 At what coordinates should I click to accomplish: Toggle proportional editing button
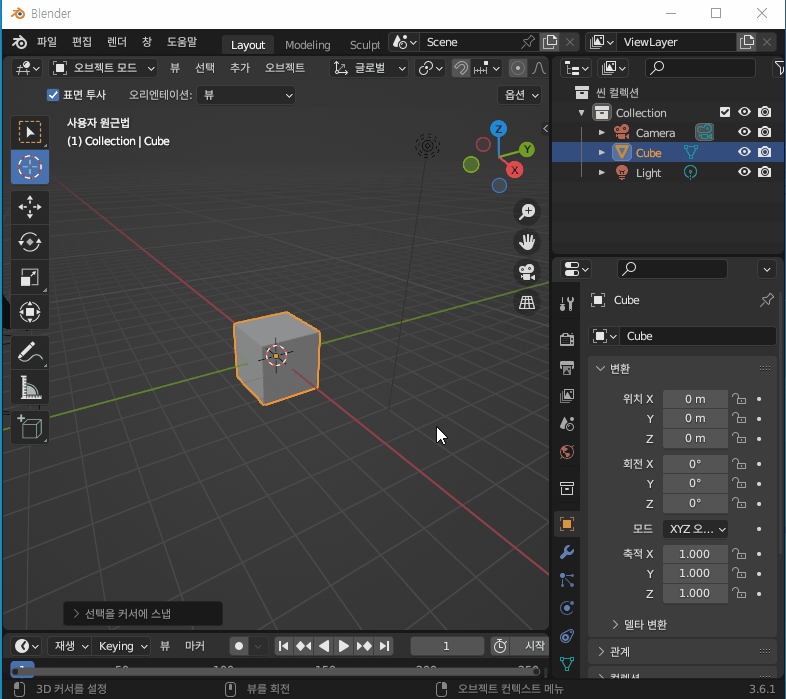click(x=518, y=68)
